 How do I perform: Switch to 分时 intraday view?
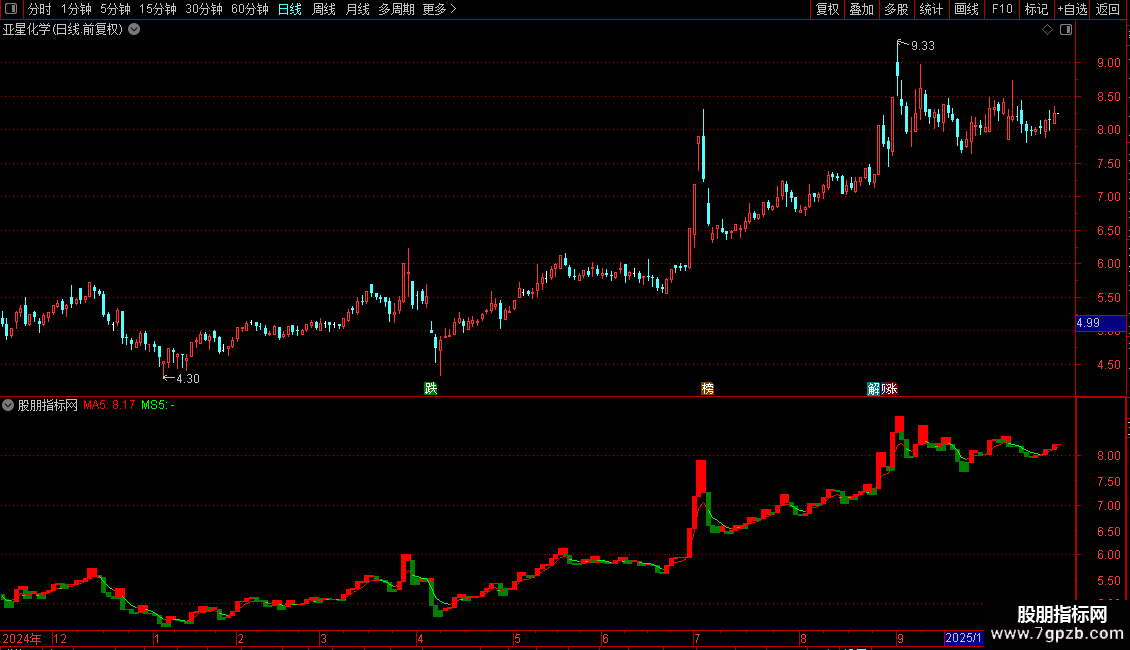tap(40, 9)
